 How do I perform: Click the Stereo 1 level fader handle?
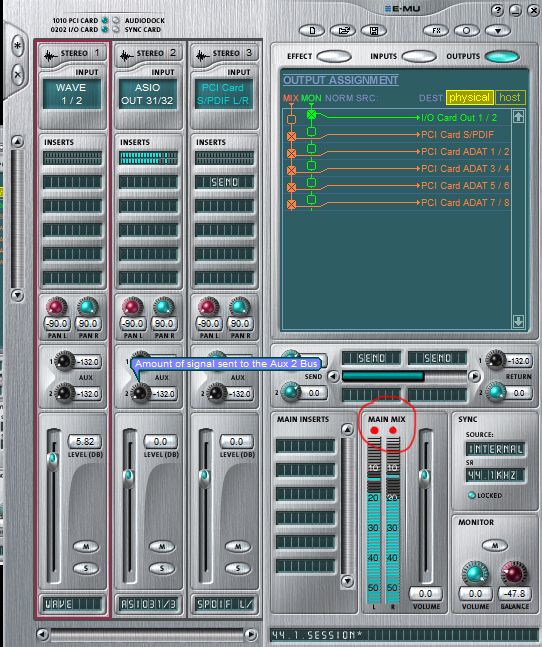[52, 460]
